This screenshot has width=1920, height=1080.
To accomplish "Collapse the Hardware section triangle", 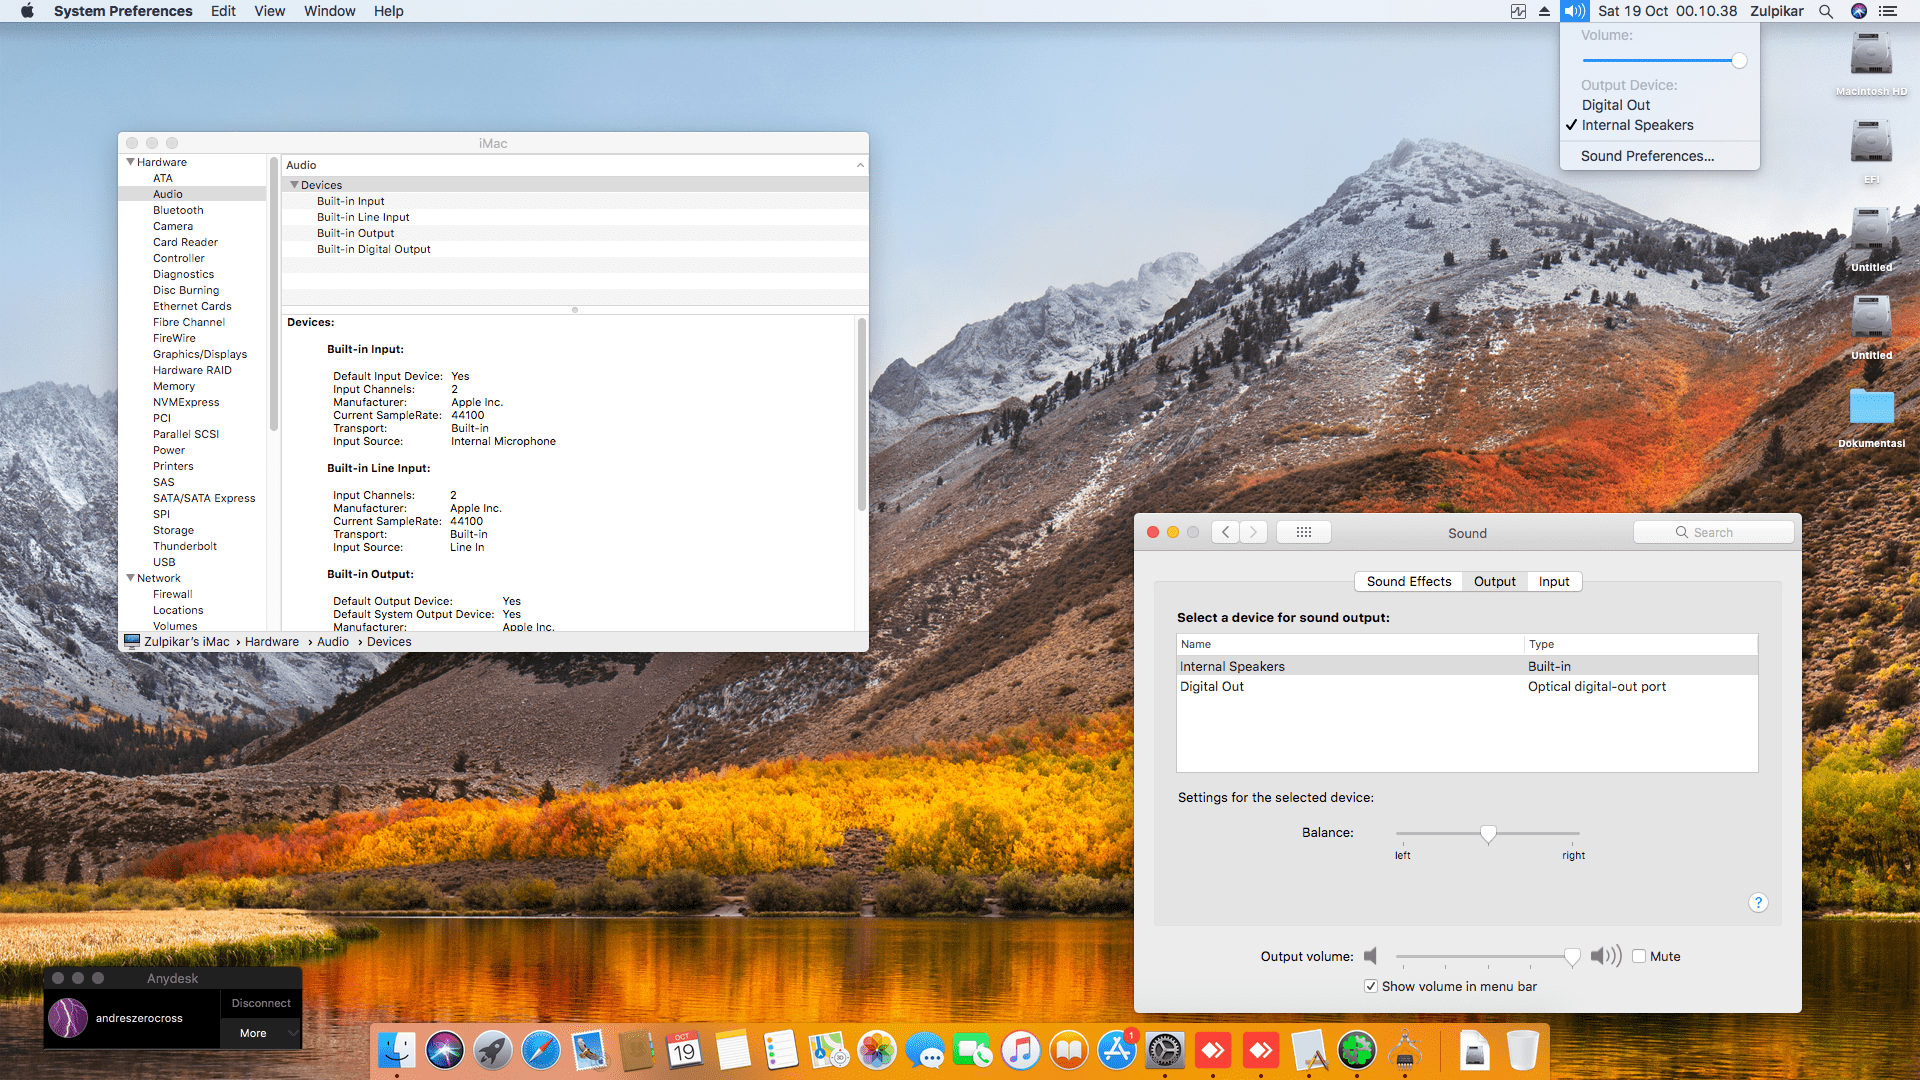I will coord(130,162).
